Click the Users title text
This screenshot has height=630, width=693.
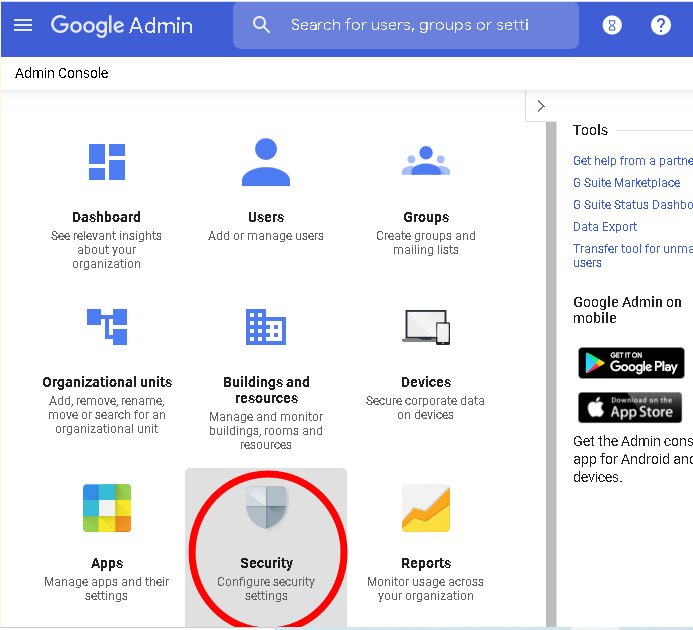point(266,217)
